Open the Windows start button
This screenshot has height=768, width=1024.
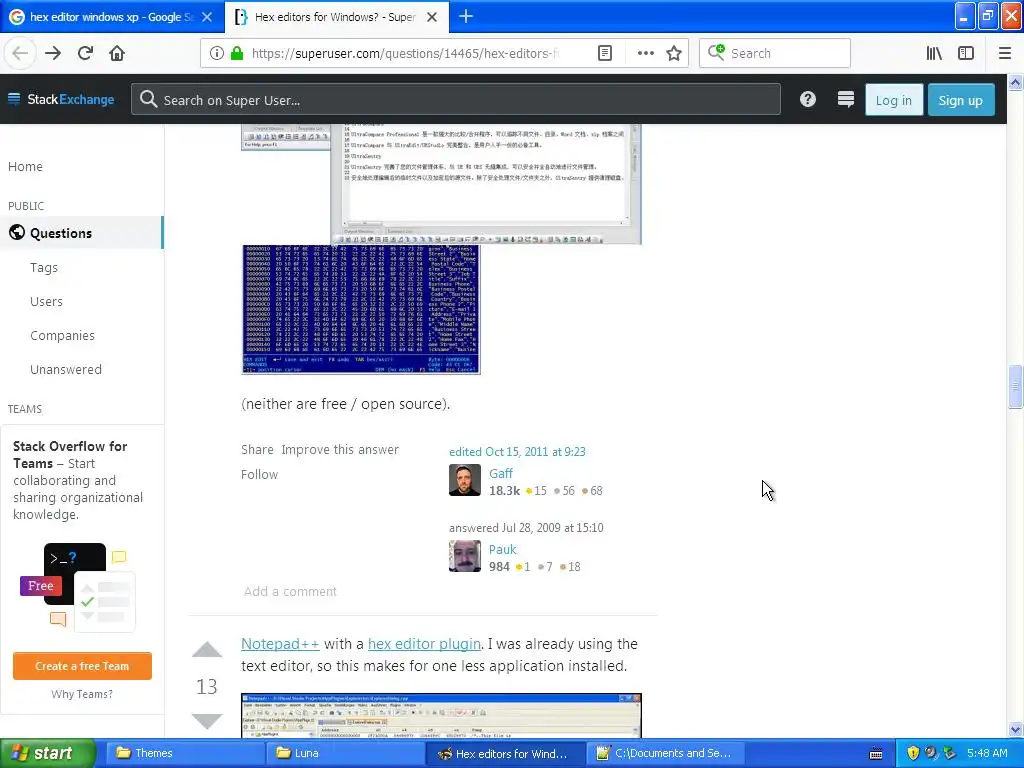(x=47, y=753)
